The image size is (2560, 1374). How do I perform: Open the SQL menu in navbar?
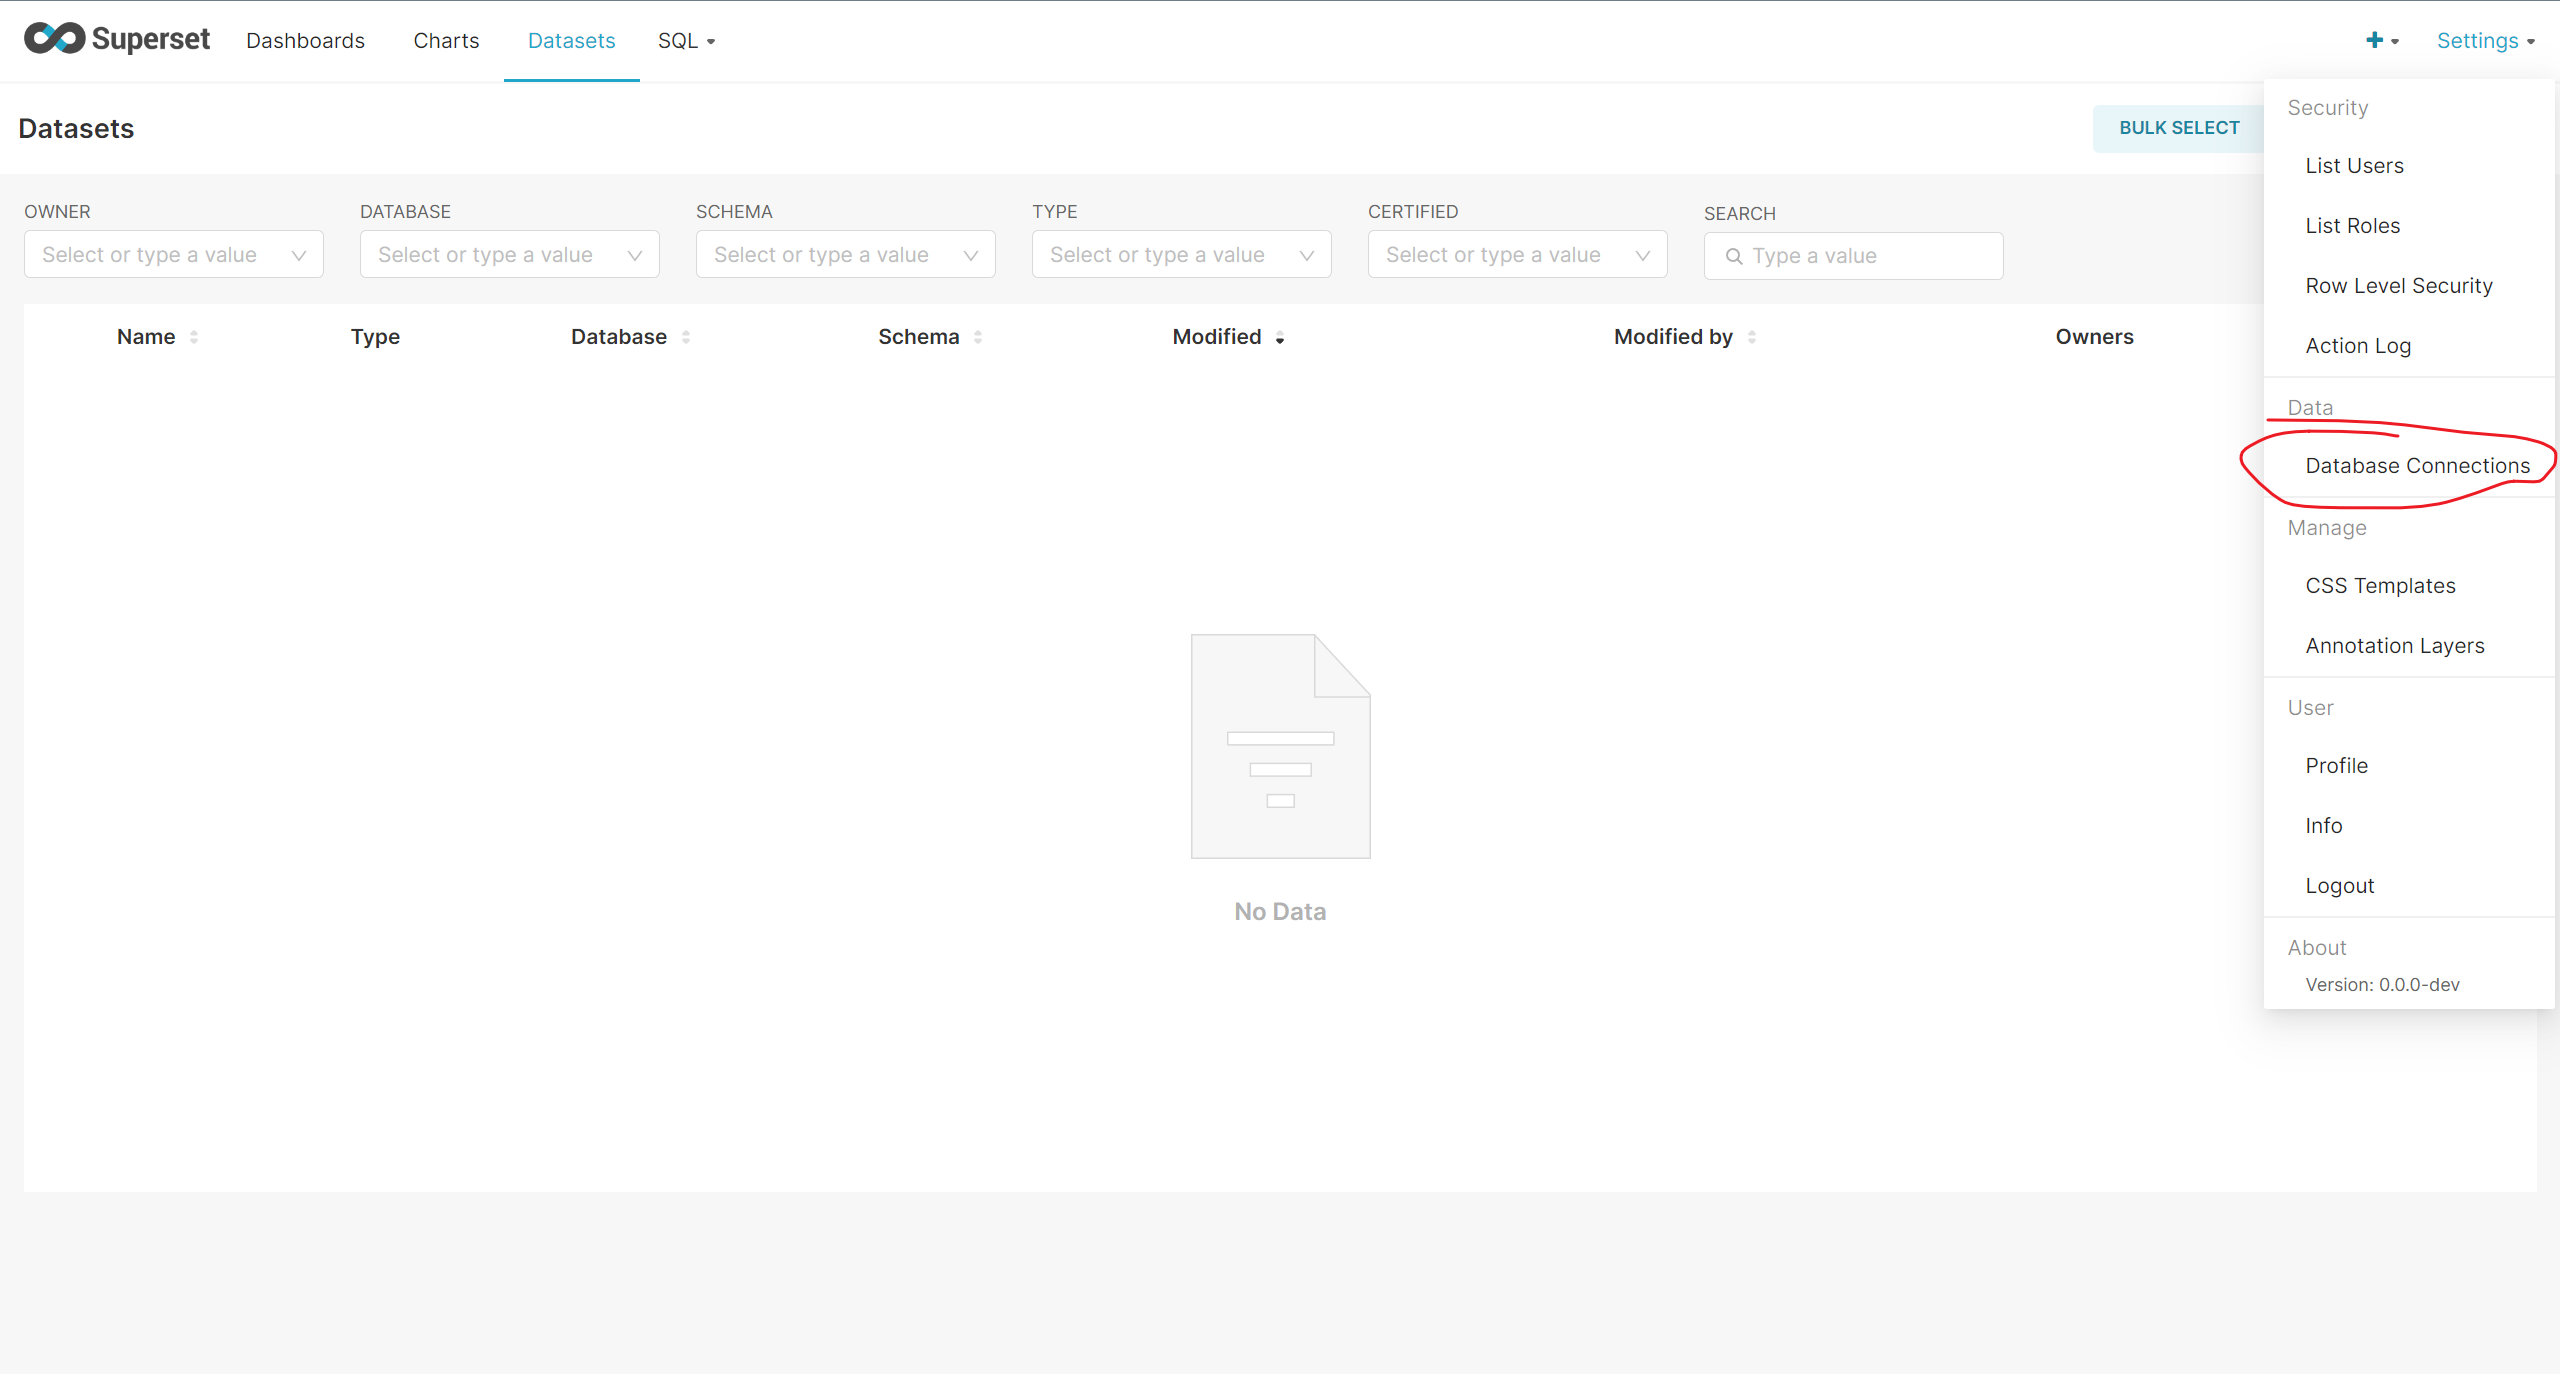click(686, 41)
